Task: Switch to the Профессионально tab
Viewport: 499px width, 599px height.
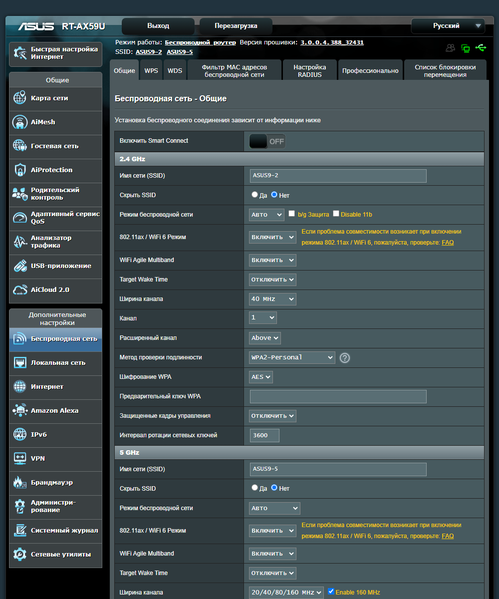Action: pos(370,70)
